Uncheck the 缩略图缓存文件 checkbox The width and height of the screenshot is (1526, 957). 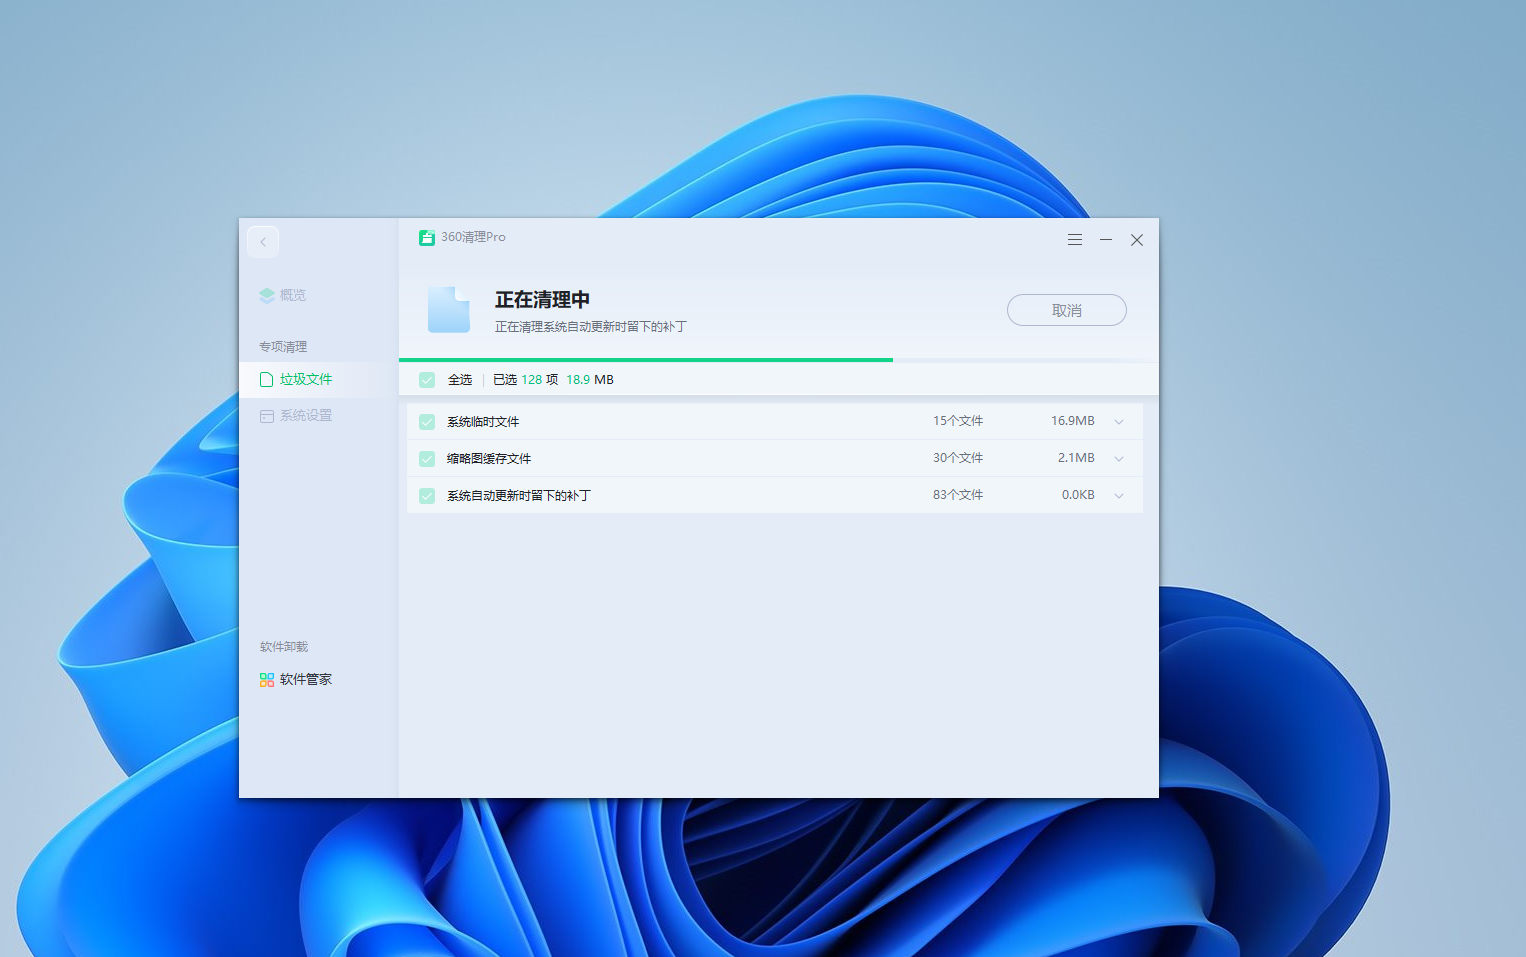click(427, 459)
